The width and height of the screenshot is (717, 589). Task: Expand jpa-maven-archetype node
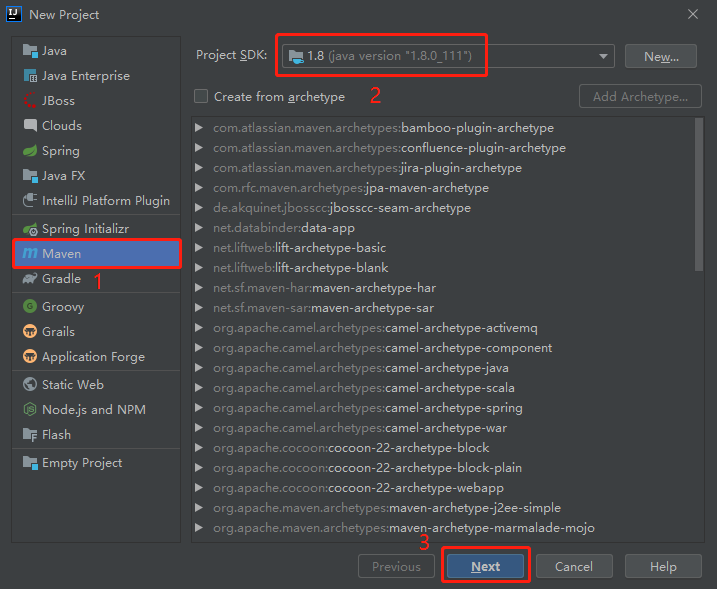tap(199, 187)
